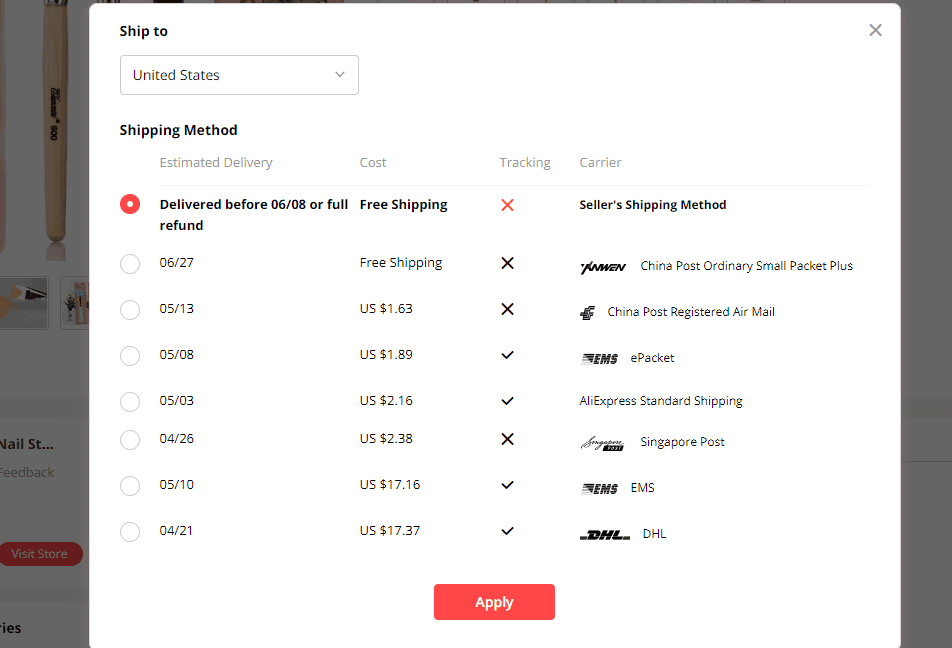952x648 pixels.
Task: Click the 'US $2.16' cost value
Action: tap(386, 401)
